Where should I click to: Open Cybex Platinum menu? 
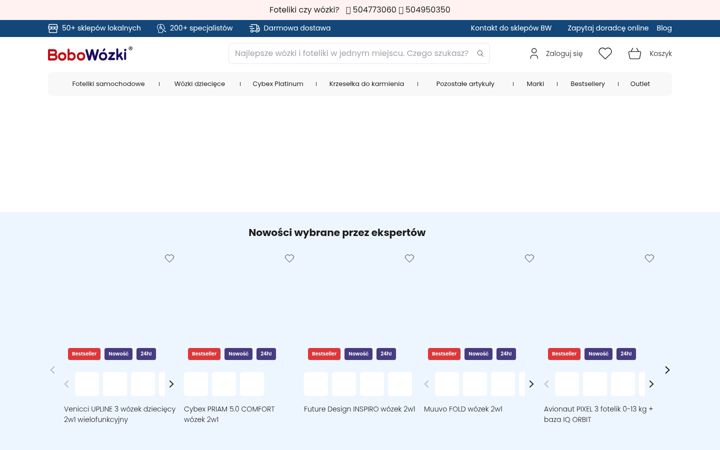tap(278, 84)
